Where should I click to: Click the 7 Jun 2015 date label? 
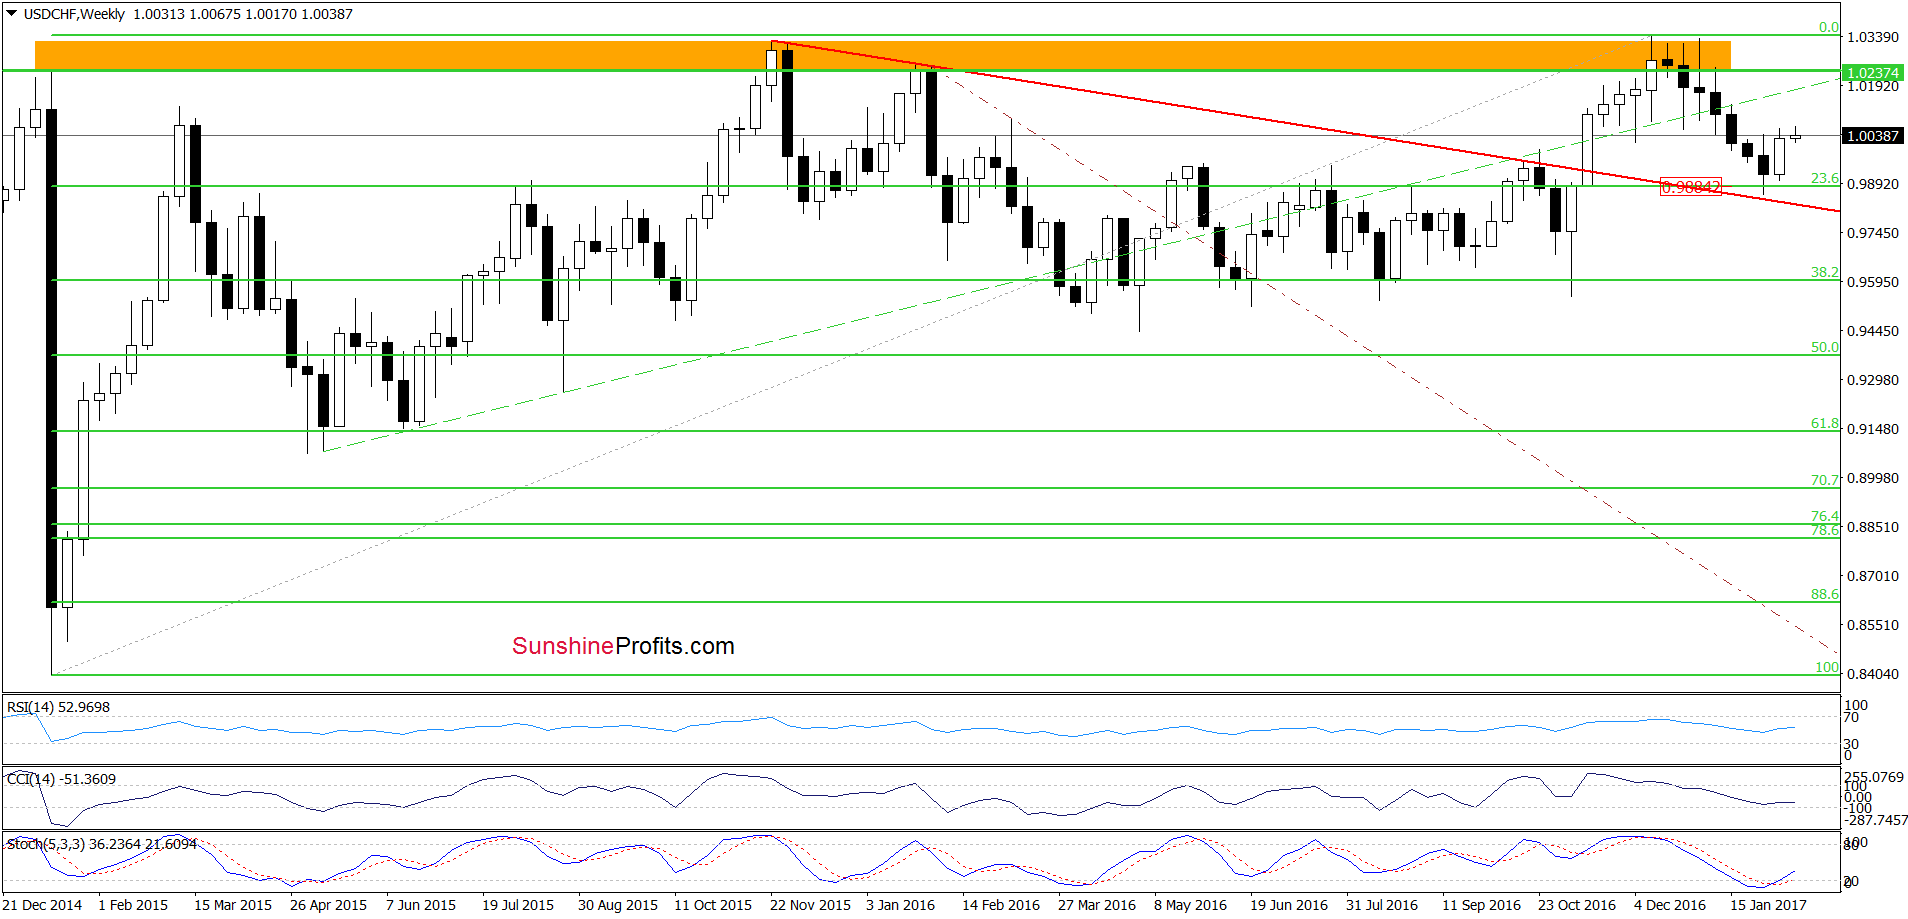click(421, 905)
